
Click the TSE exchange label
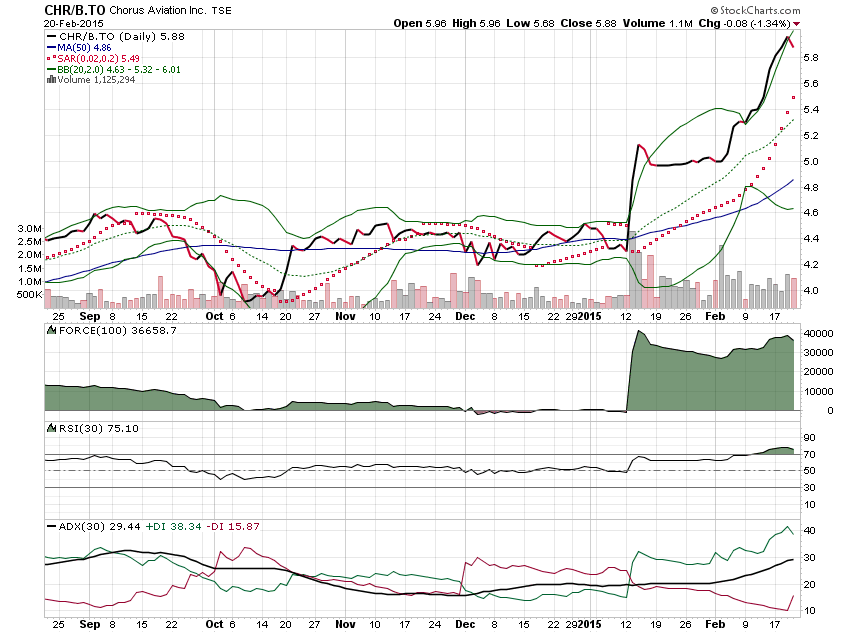(x=221, y=11)
